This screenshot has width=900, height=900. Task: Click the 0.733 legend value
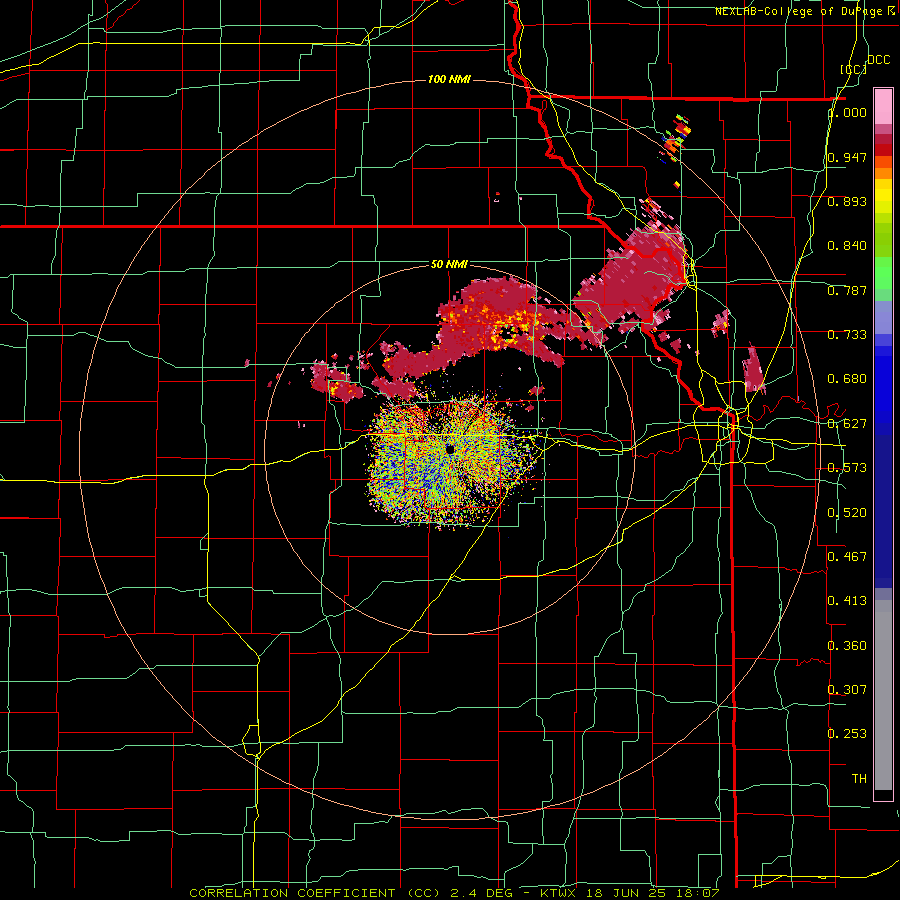(847, 335)
